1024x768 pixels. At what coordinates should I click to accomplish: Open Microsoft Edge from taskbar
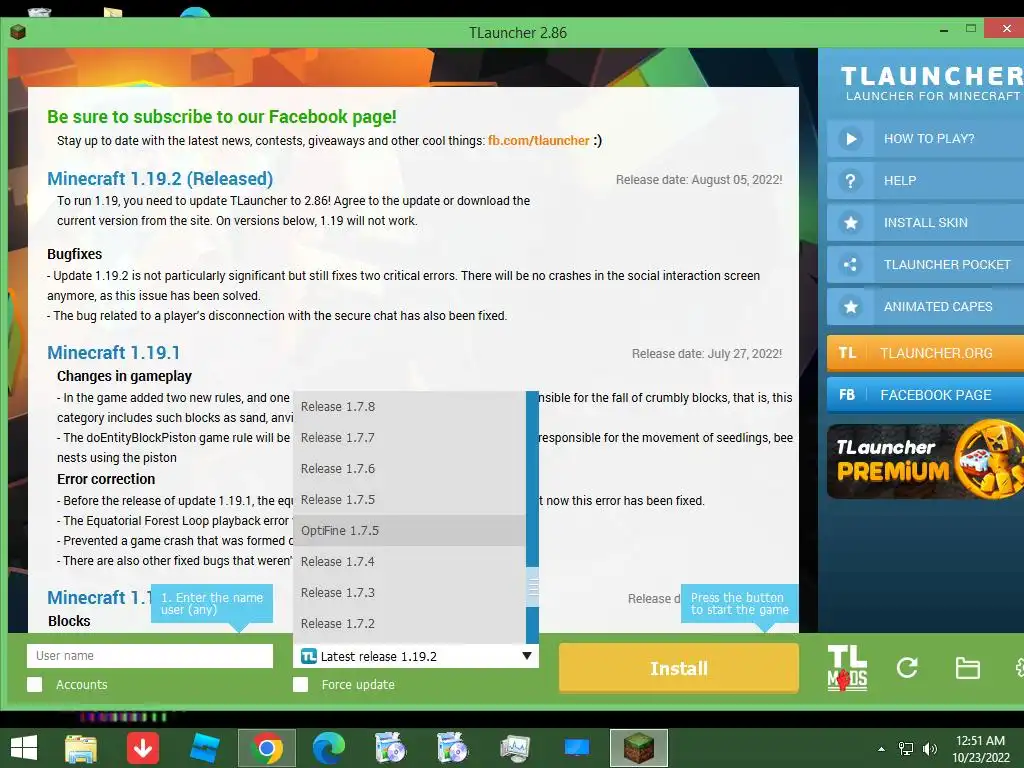(328, 748)
